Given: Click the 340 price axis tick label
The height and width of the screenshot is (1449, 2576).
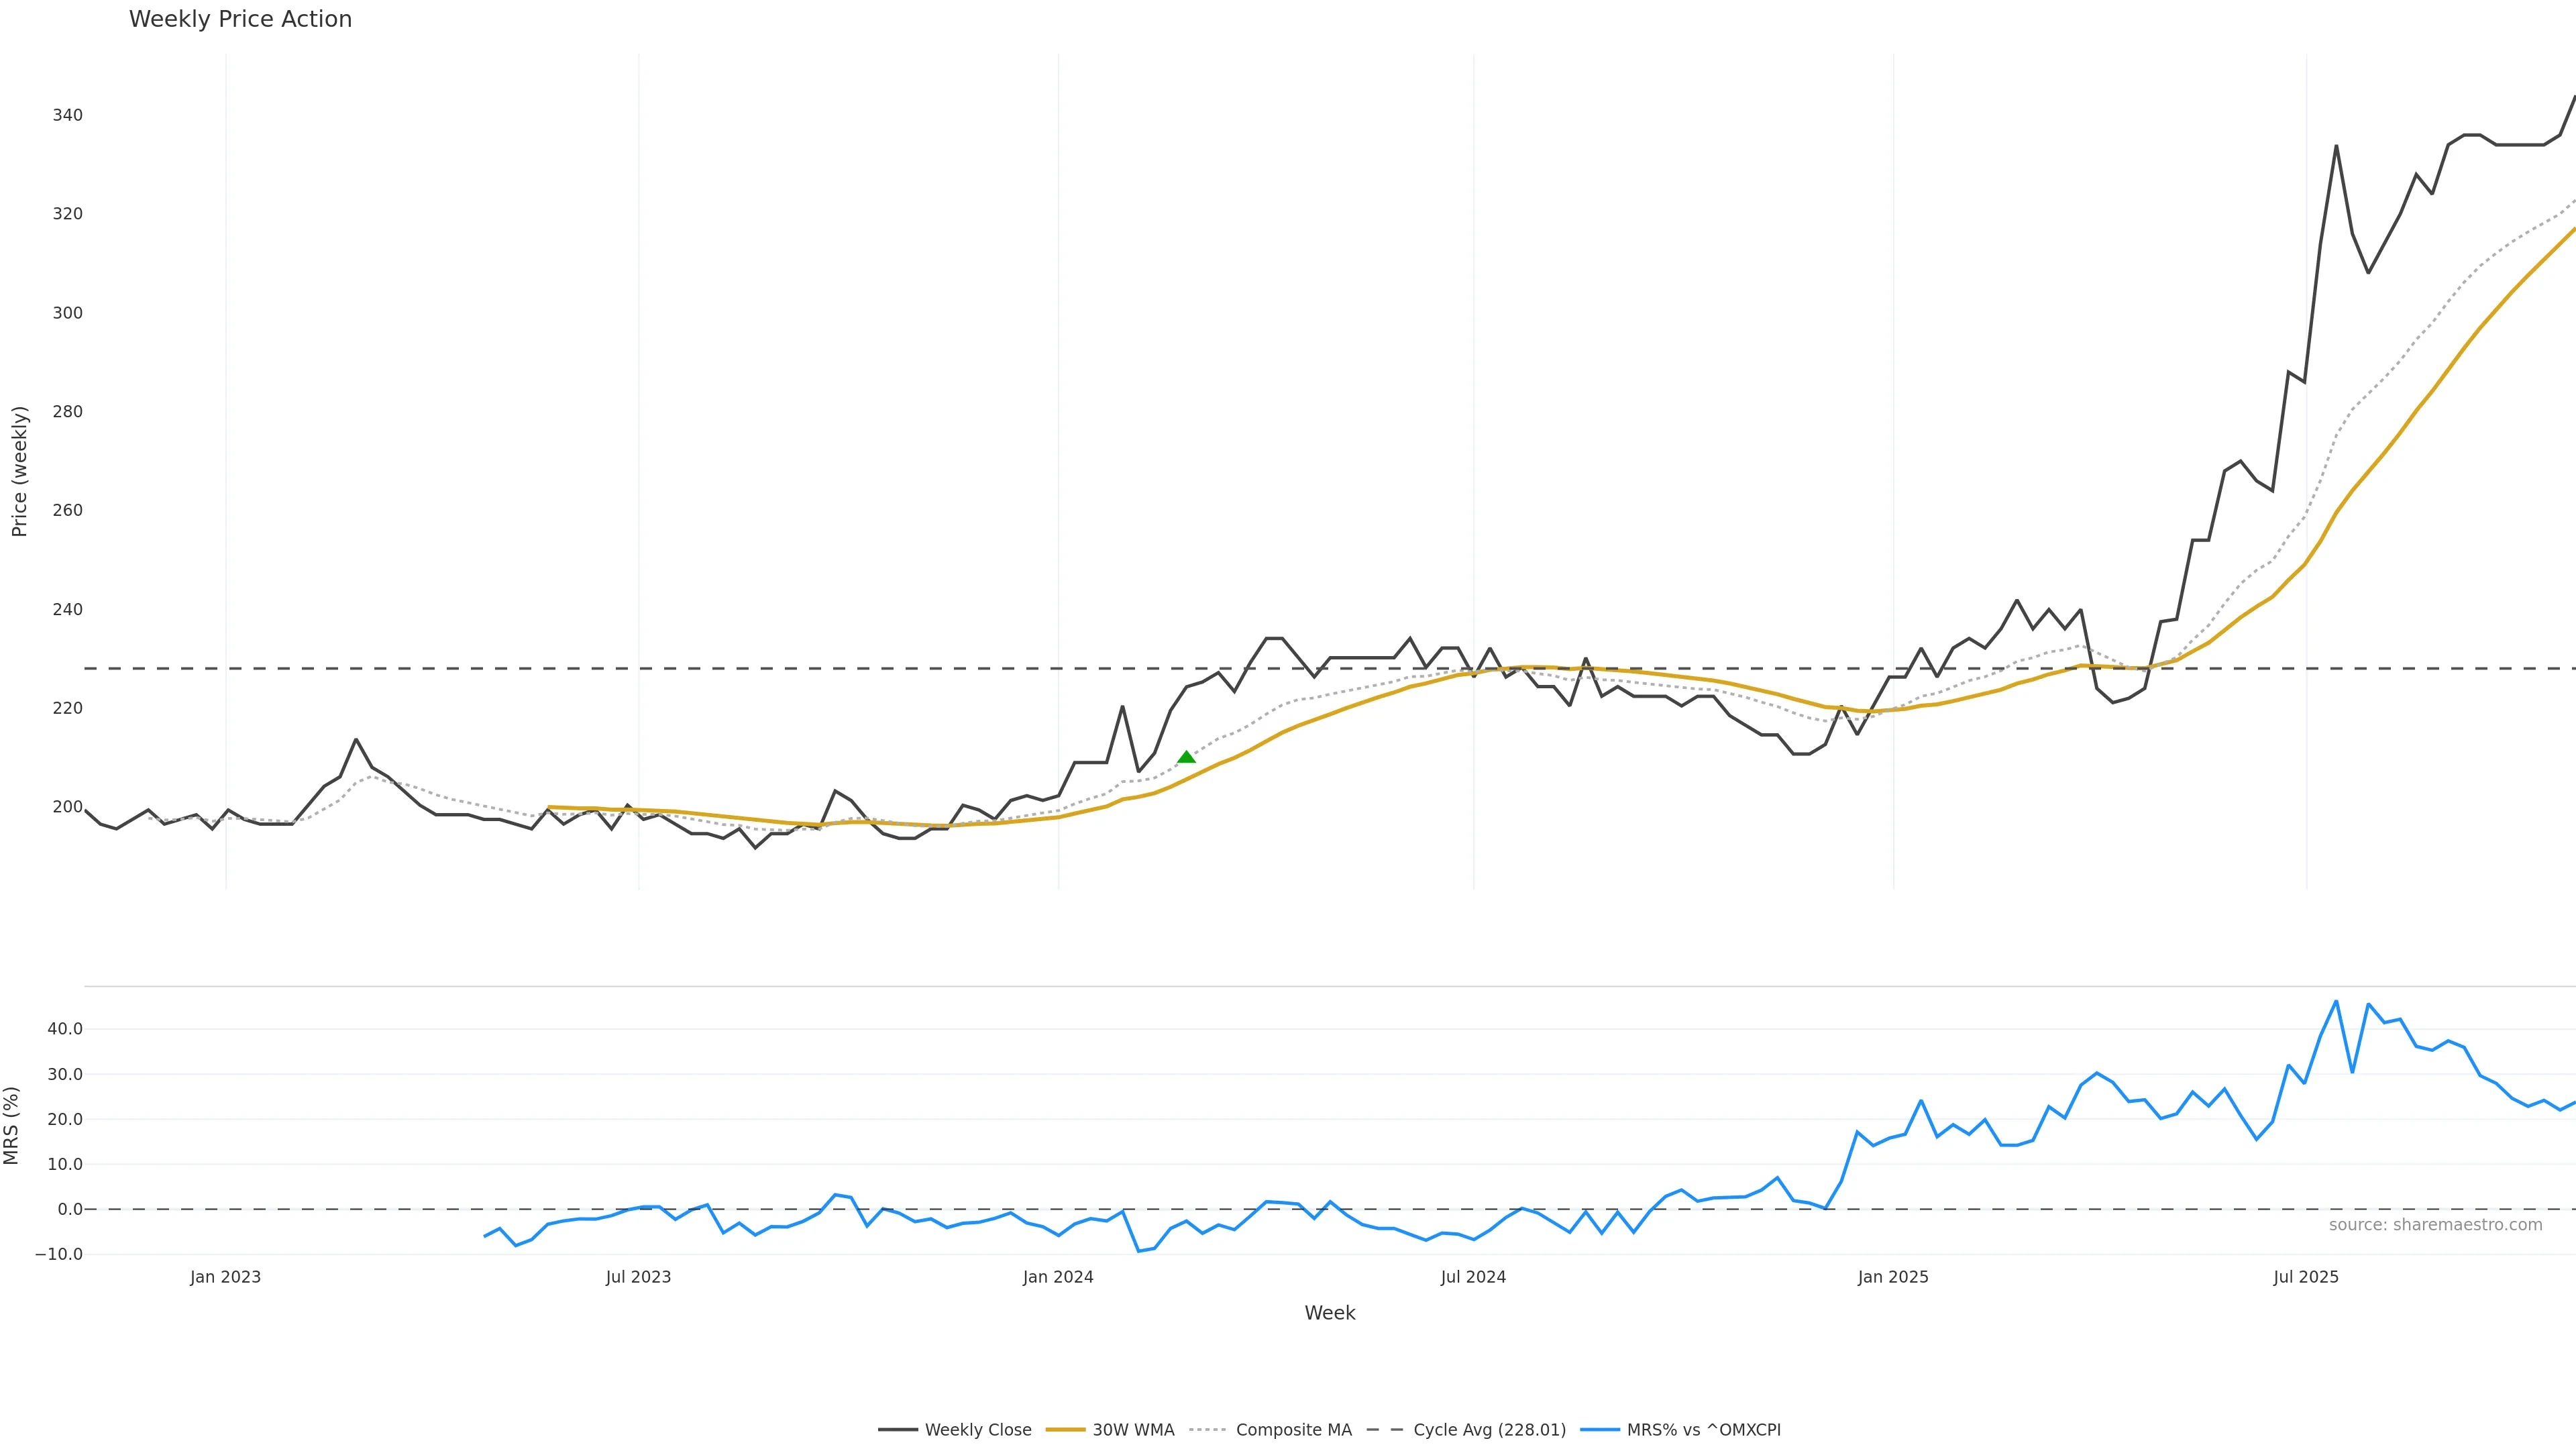Looking at the screenshot, I should 68,115.
